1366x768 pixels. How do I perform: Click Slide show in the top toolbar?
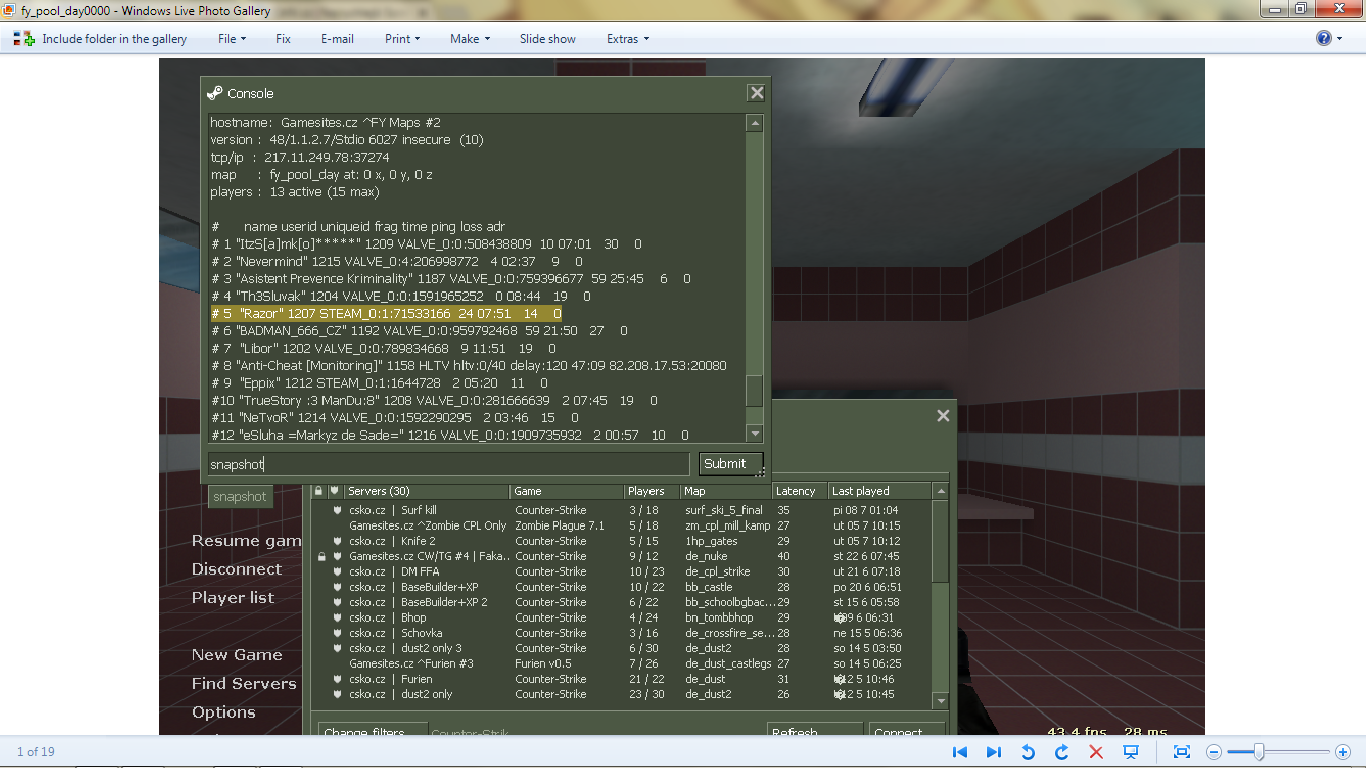coord(547,39)
